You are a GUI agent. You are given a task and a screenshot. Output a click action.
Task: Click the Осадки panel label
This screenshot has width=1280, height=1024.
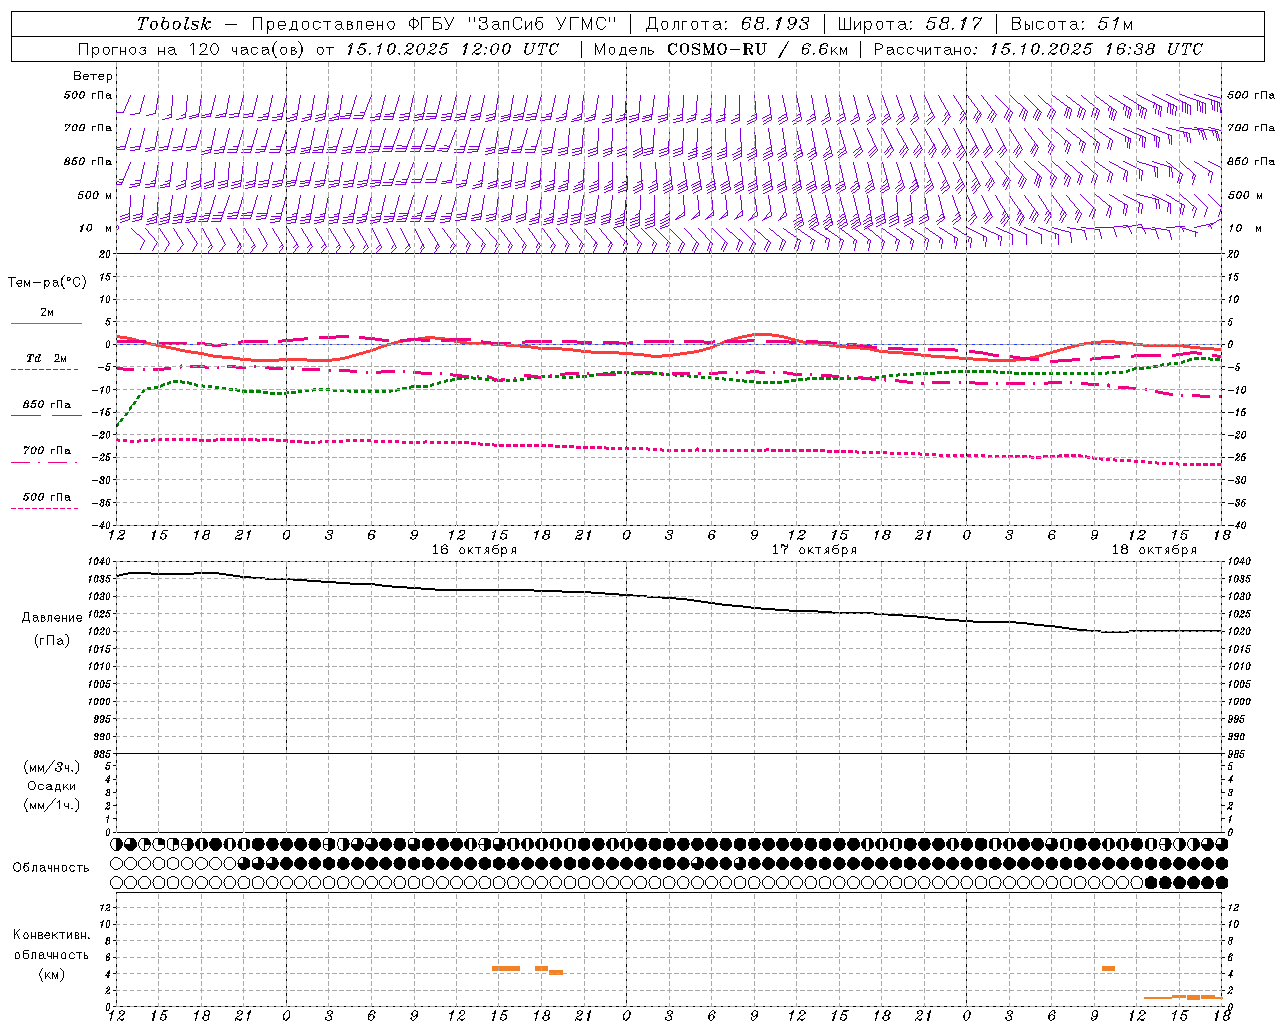[x=52, y=786]
